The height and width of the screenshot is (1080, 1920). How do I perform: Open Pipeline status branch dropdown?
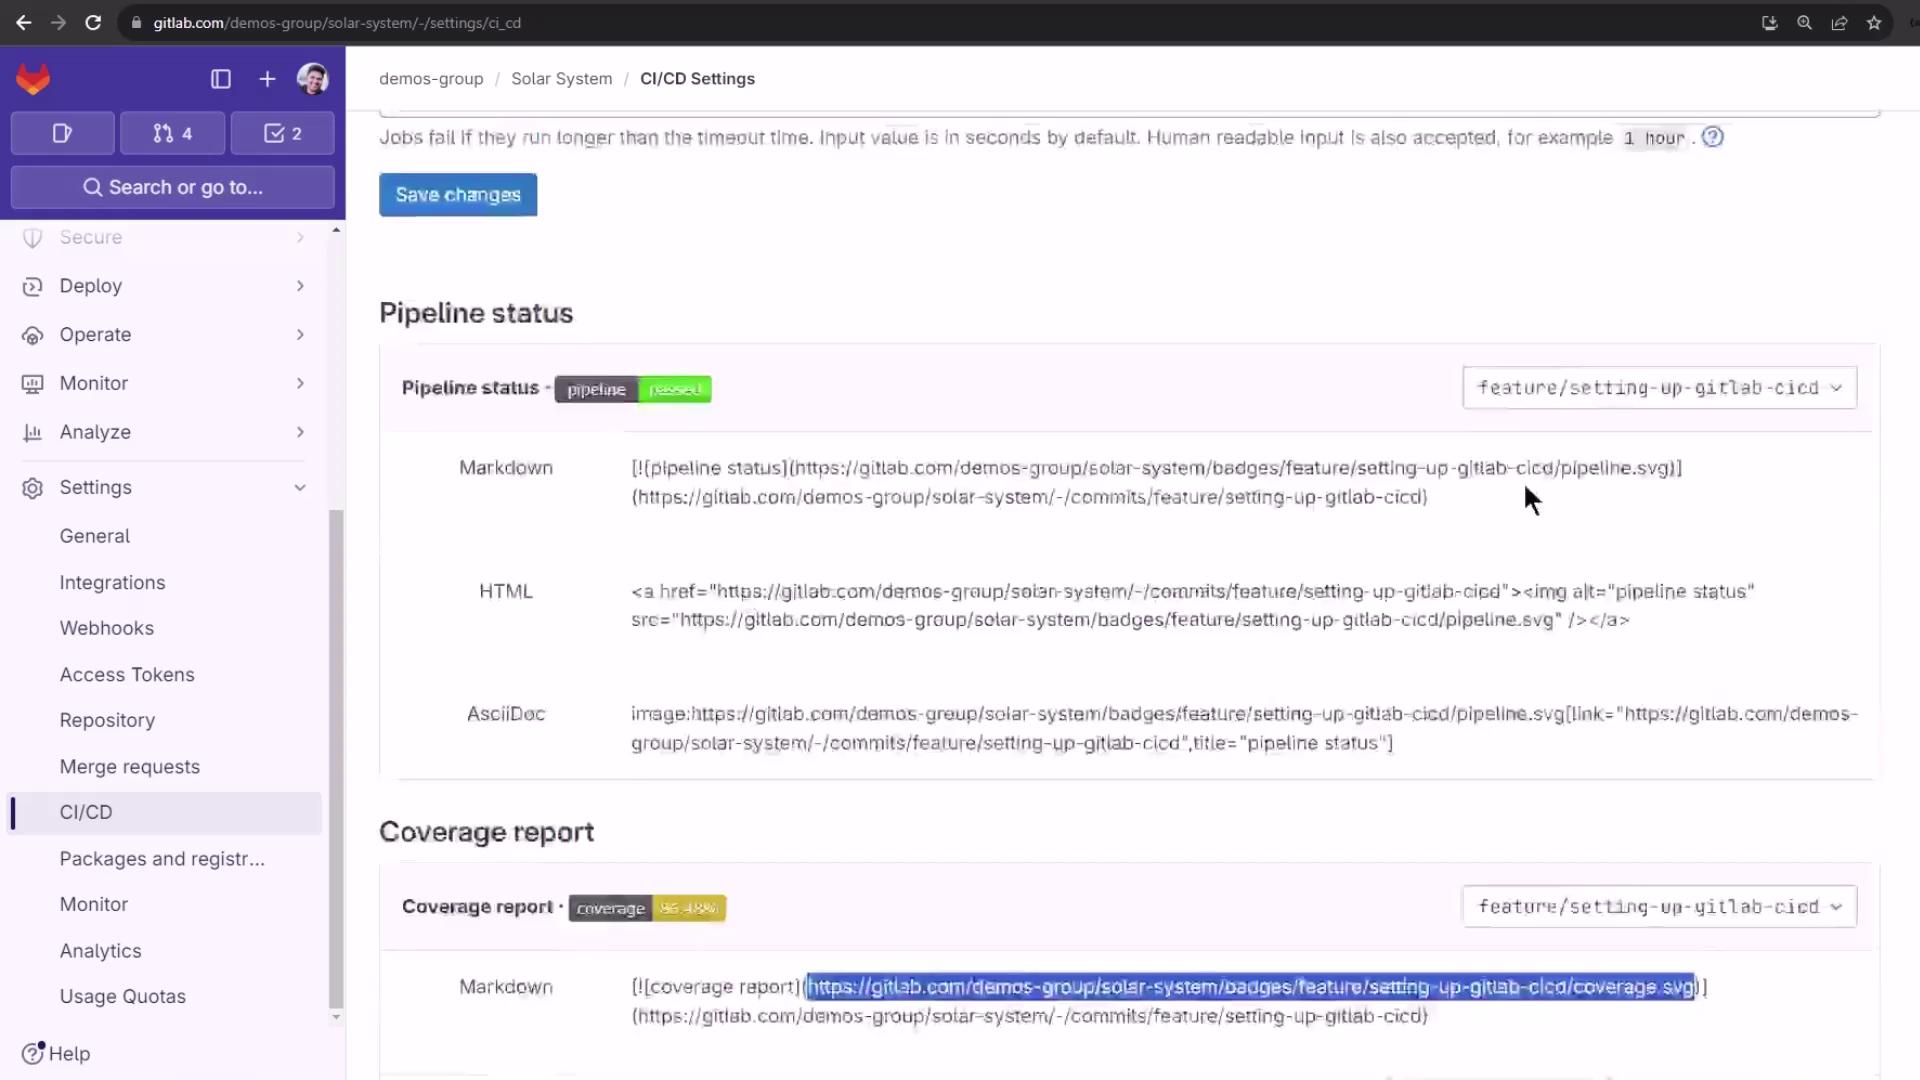tap(1658, 388)
